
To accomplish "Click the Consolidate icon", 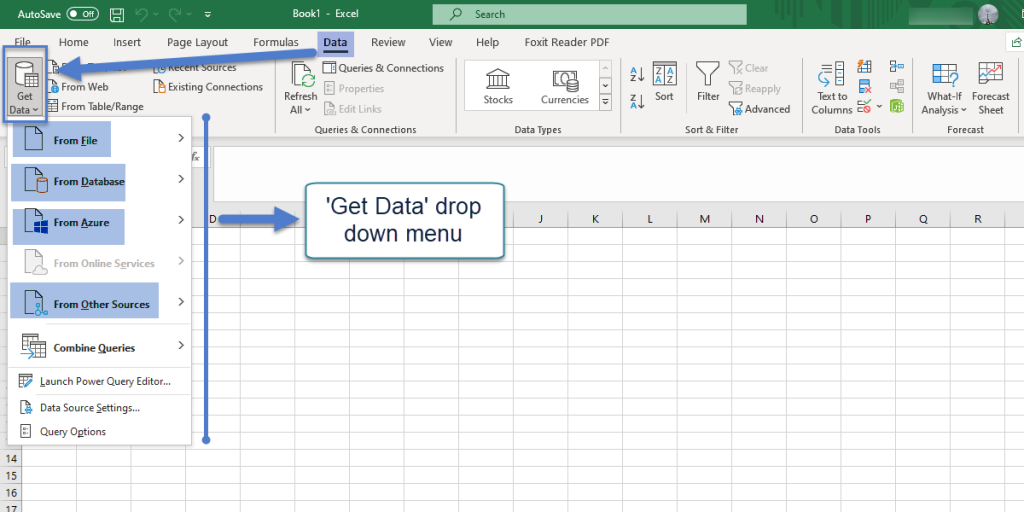I will (897, 67).
